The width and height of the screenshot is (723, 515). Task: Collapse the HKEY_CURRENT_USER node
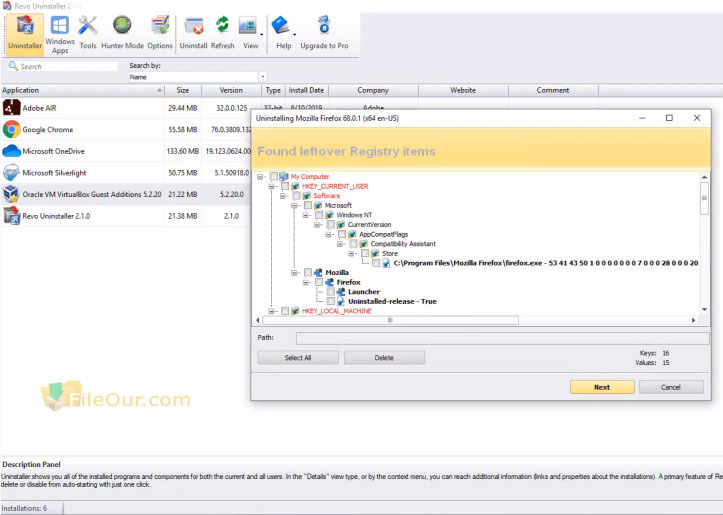coord(272,186)
